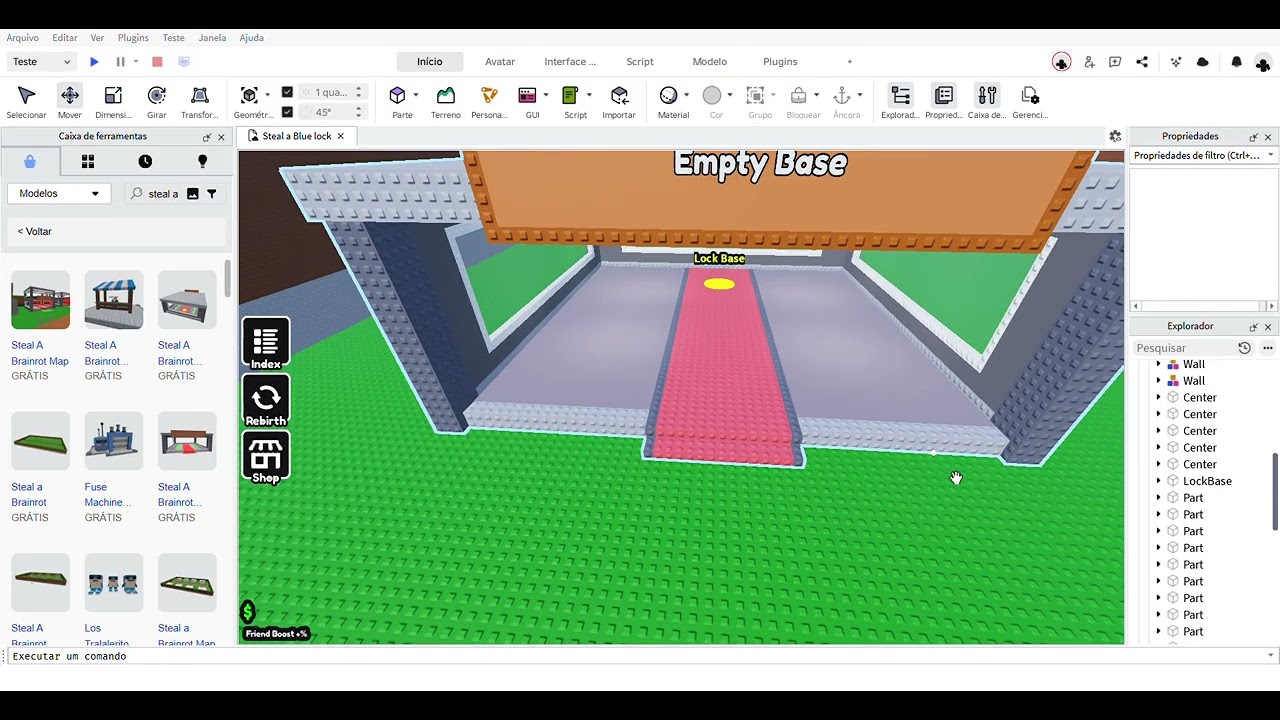Toggle the rotation snap checkbox beside 45°
1280x720 pixels.
pyautogui.click(x=288, y=112)
